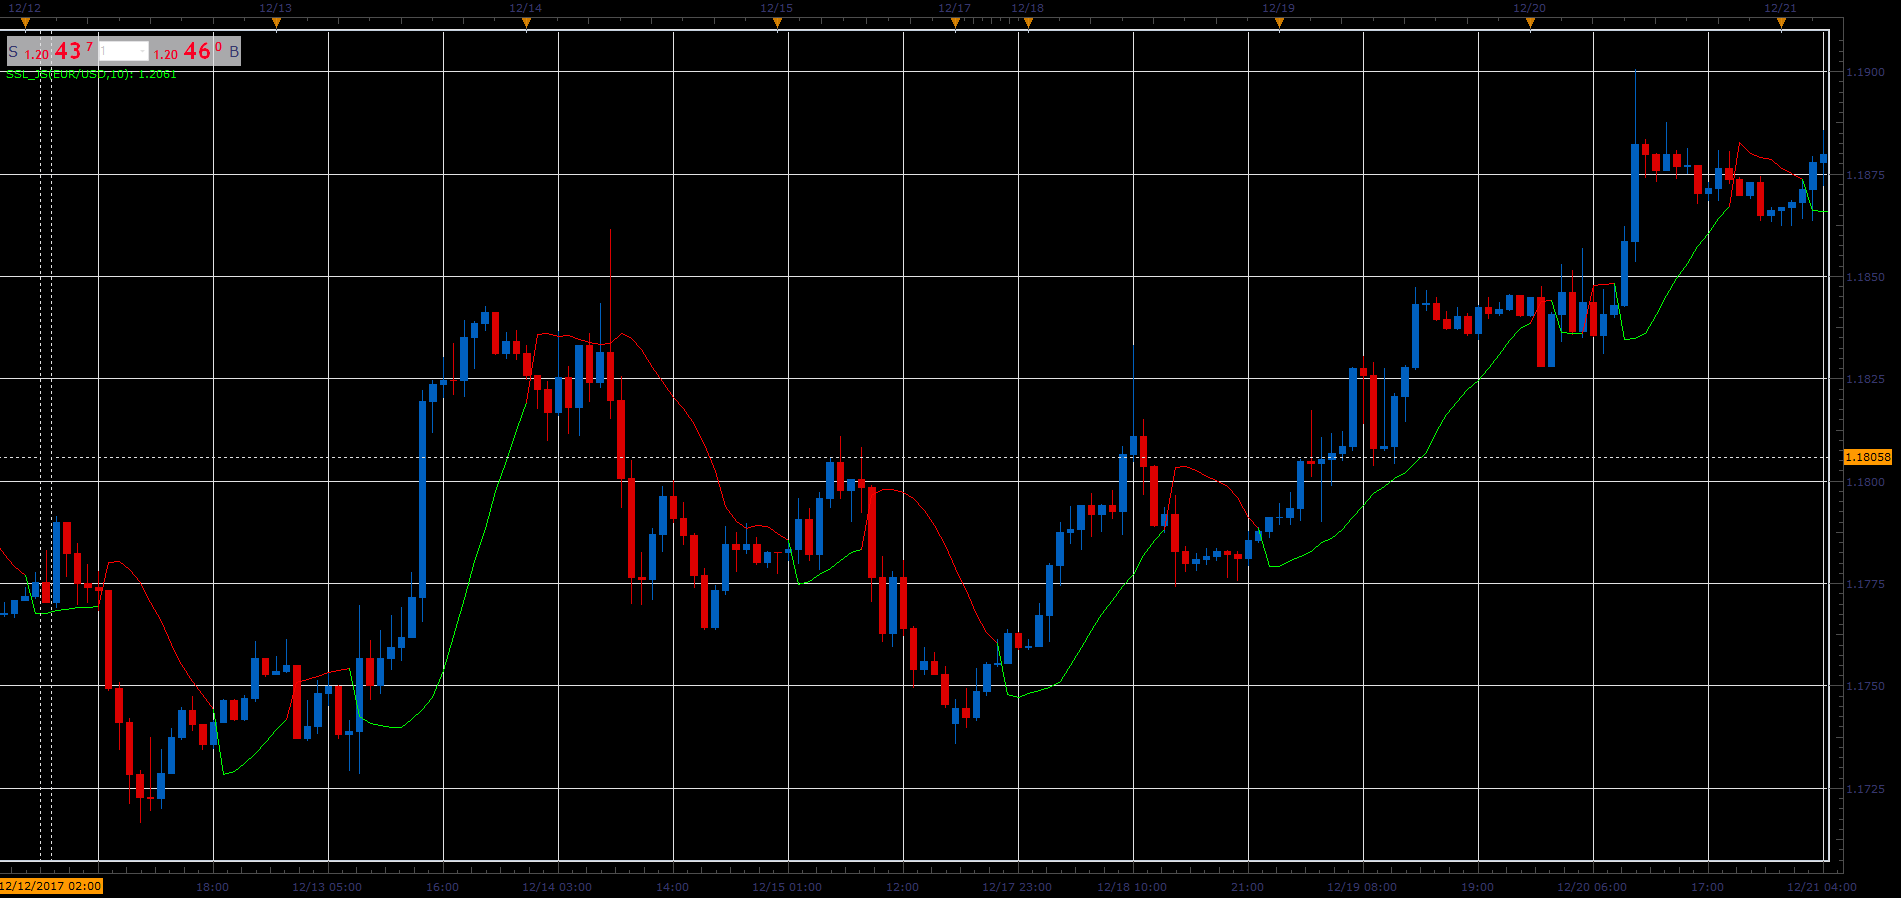Click the 12/13 05:00 time axis label
Screen dimensions: 1901x898
click(327, 887)
